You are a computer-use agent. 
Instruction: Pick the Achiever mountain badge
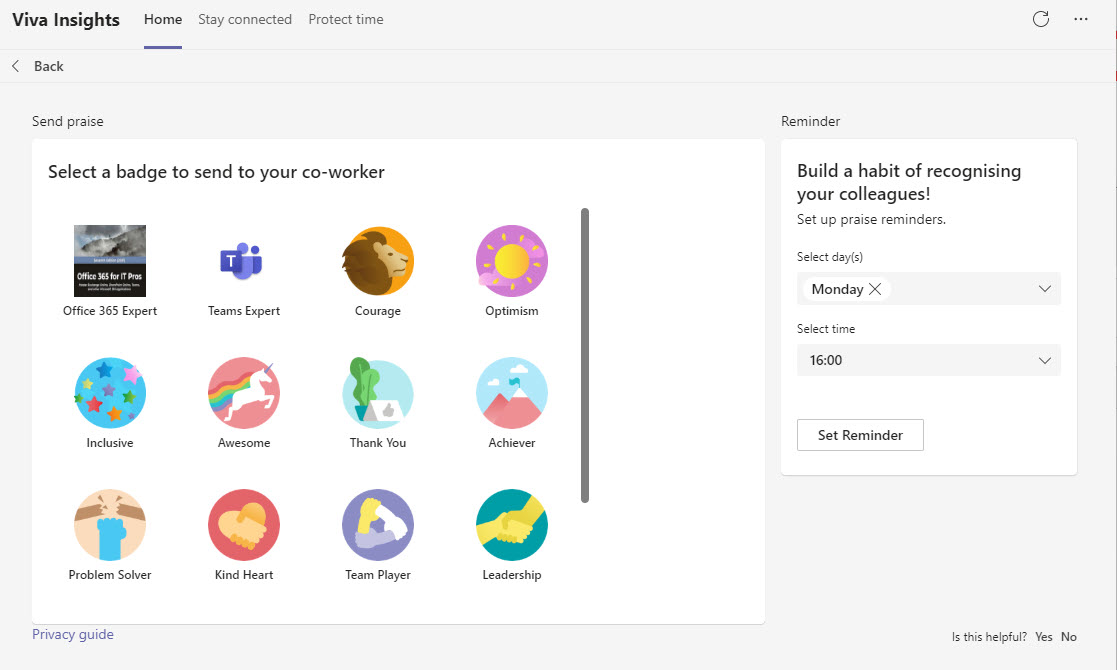(x=512, y=393)
